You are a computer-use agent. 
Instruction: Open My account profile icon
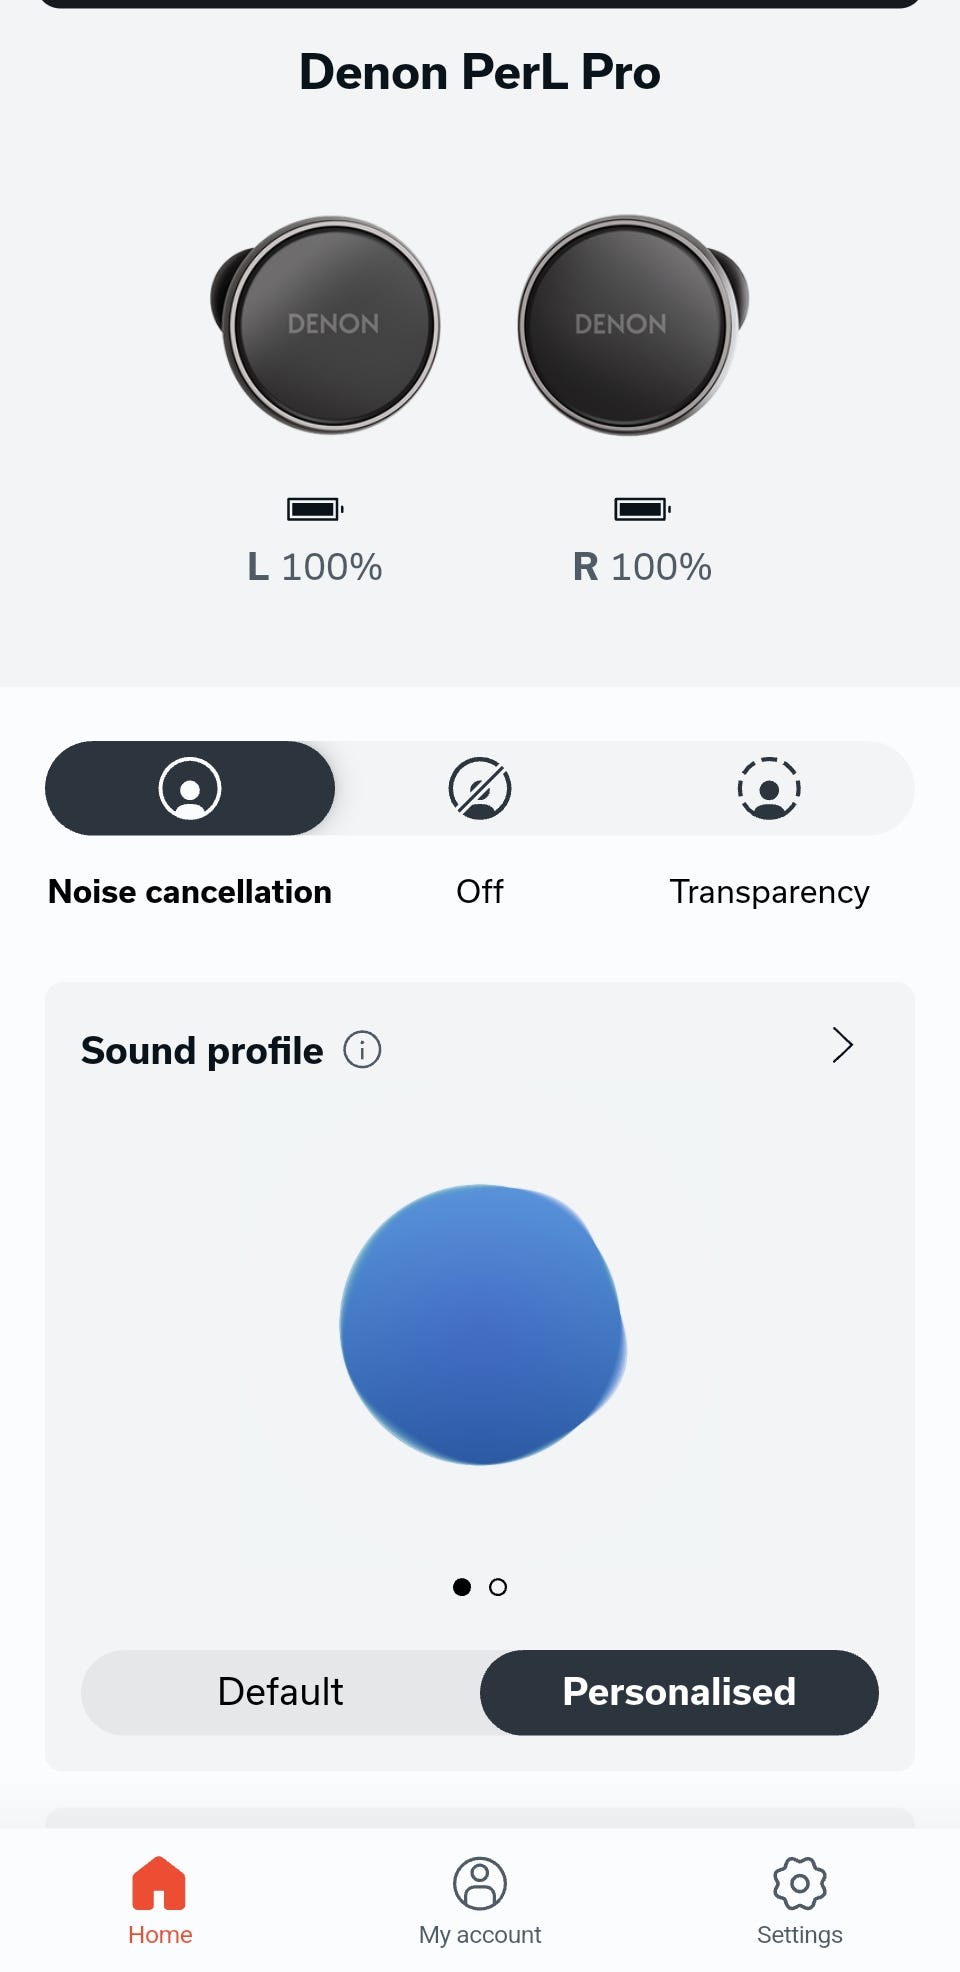click(480, 1883)
